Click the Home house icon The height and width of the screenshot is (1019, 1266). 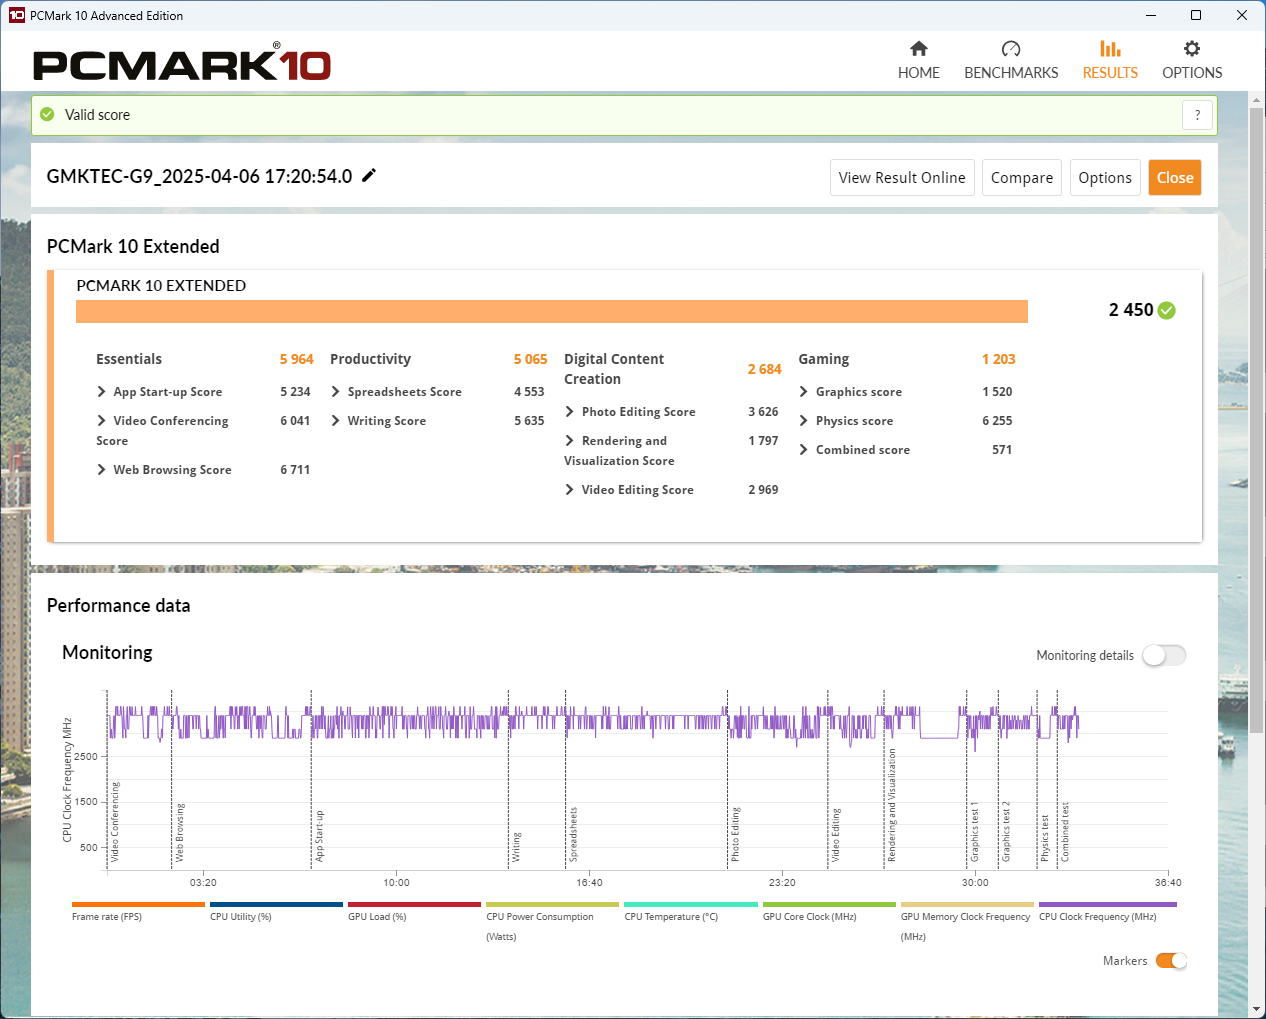point(918,49)
